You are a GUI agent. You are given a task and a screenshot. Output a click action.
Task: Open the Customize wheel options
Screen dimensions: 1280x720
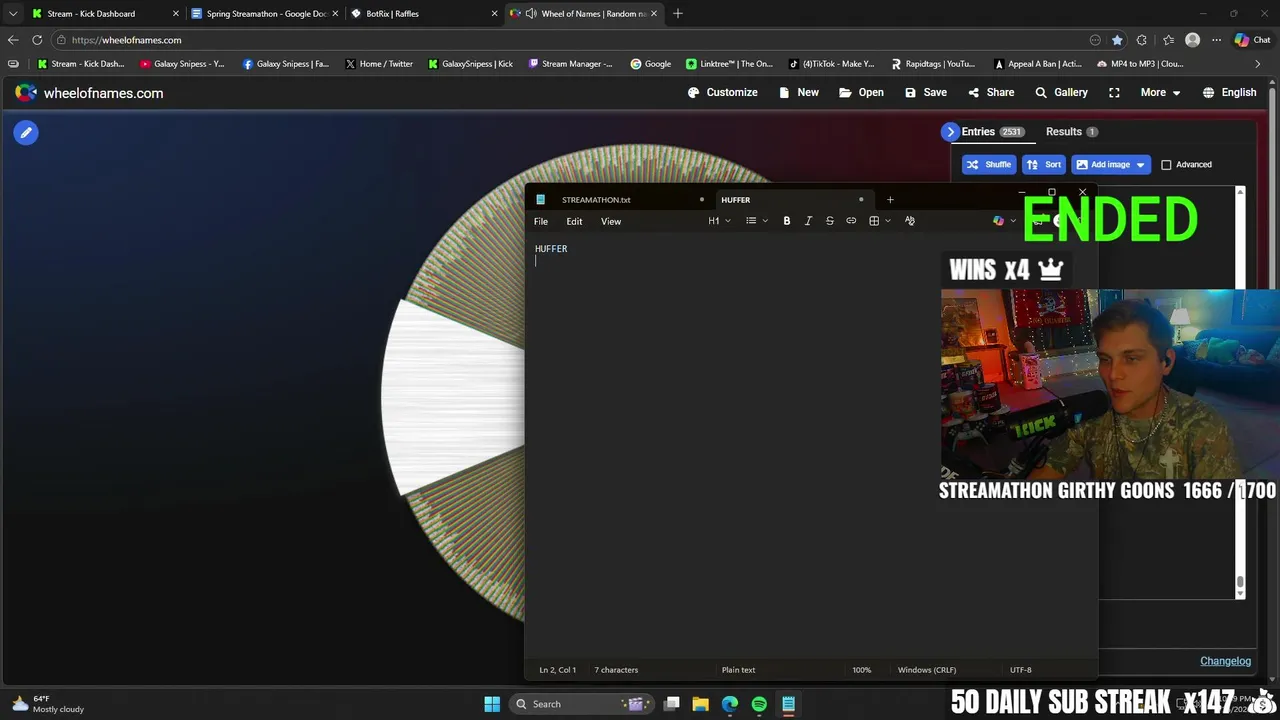(722, 92)
